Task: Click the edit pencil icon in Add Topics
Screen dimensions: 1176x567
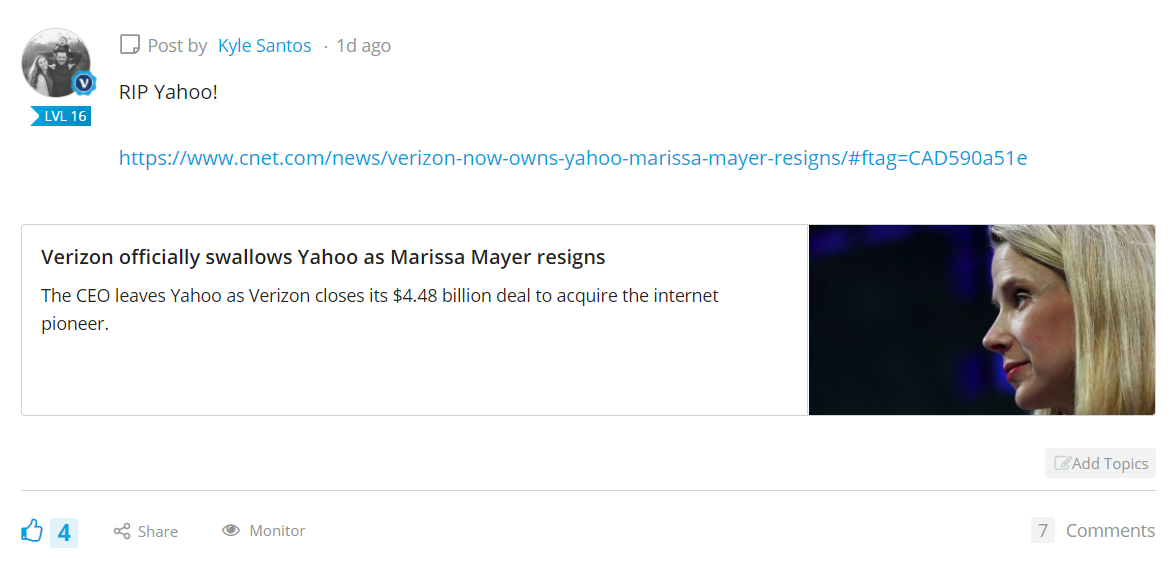Action: coord(1063,464)
